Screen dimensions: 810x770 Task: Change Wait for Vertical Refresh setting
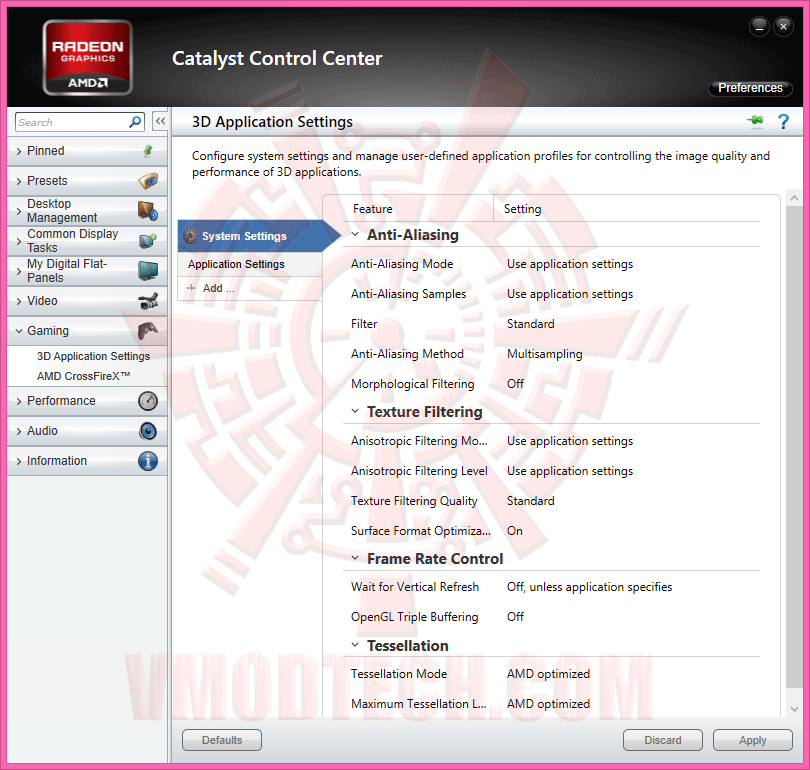589,587
